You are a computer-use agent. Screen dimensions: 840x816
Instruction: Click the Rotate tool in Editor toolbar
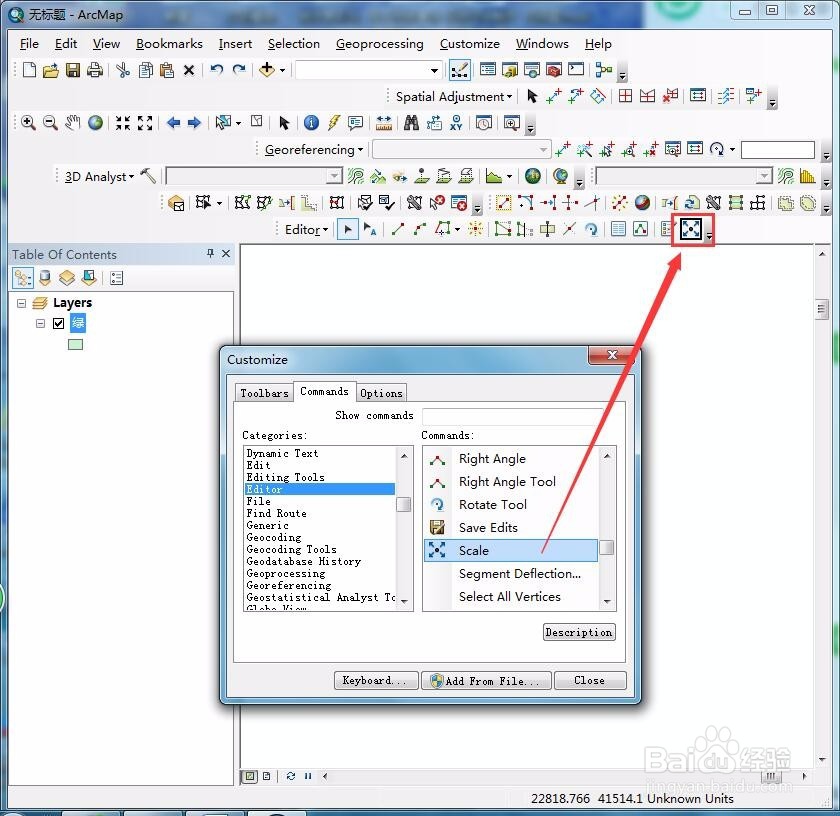point(591,229)
